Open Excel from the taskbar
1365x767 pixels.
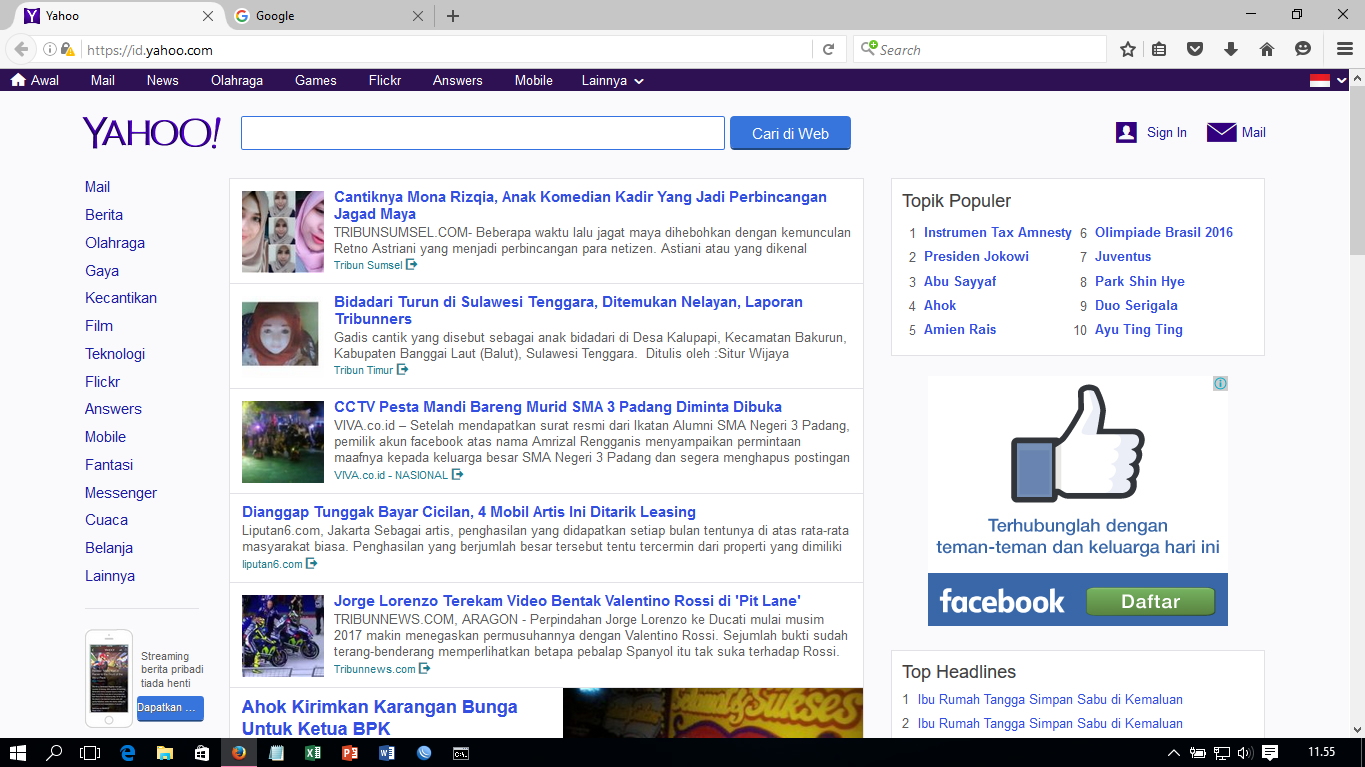tap(312, 752)
